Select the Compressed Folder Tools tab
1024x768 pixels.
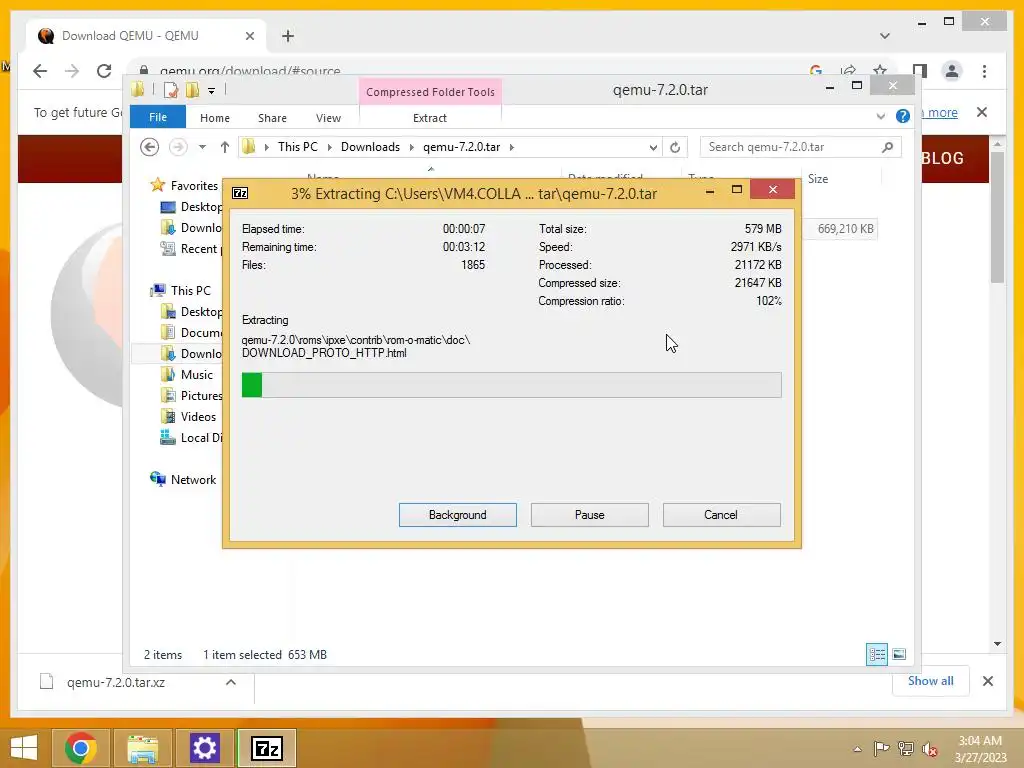pos(430,91)
